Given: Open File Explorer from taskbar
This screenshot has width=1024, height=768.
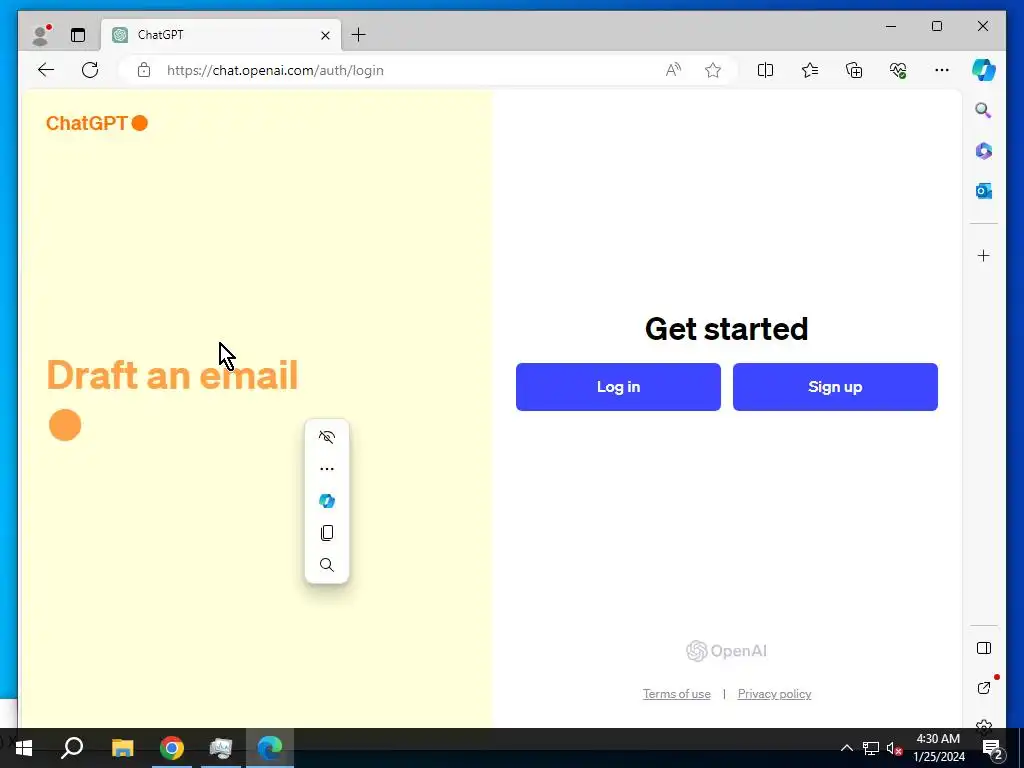Looking at the screenshot, I should [x=122, y=748].
